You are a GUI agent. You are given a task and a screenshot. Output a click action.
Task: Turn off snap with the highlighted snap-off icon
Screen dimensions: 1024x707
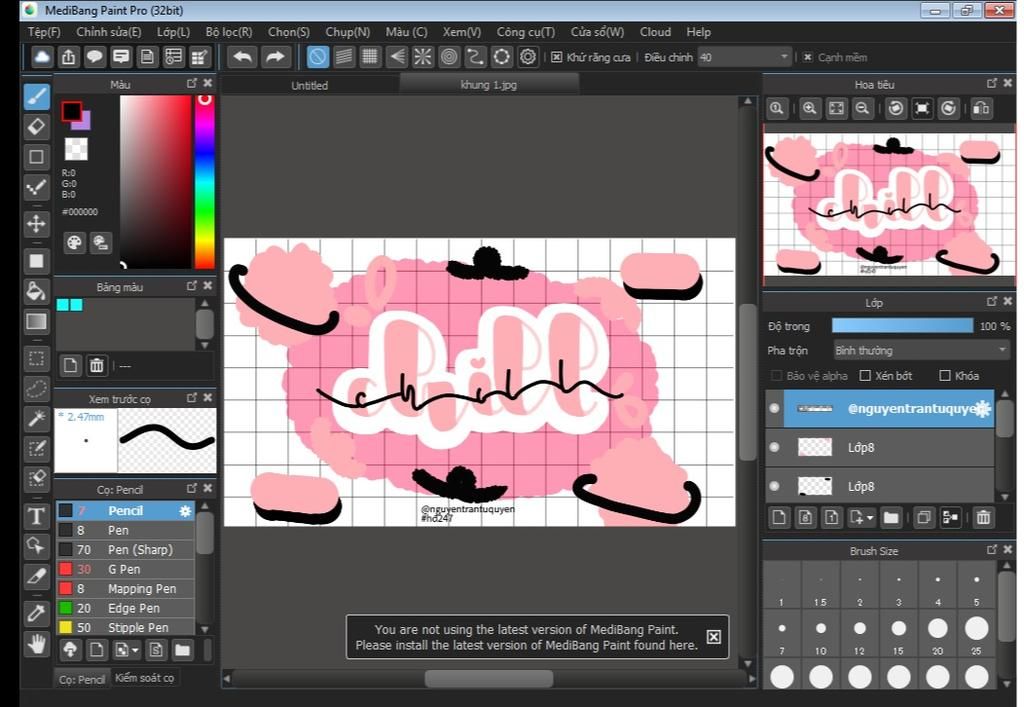coord(317,57)
